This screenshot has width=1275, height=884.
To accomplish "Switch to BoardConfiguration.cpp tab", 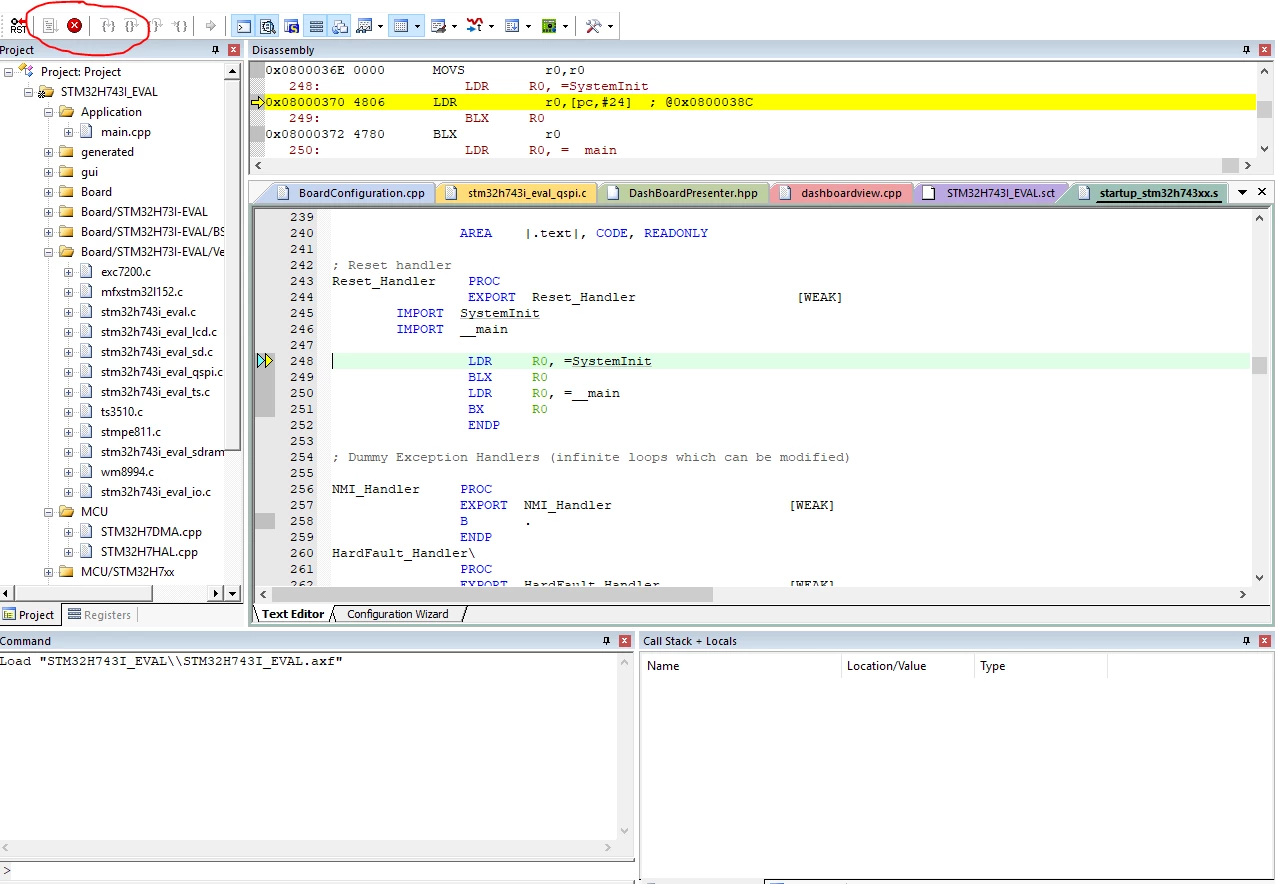I will (x=352, y=193).
